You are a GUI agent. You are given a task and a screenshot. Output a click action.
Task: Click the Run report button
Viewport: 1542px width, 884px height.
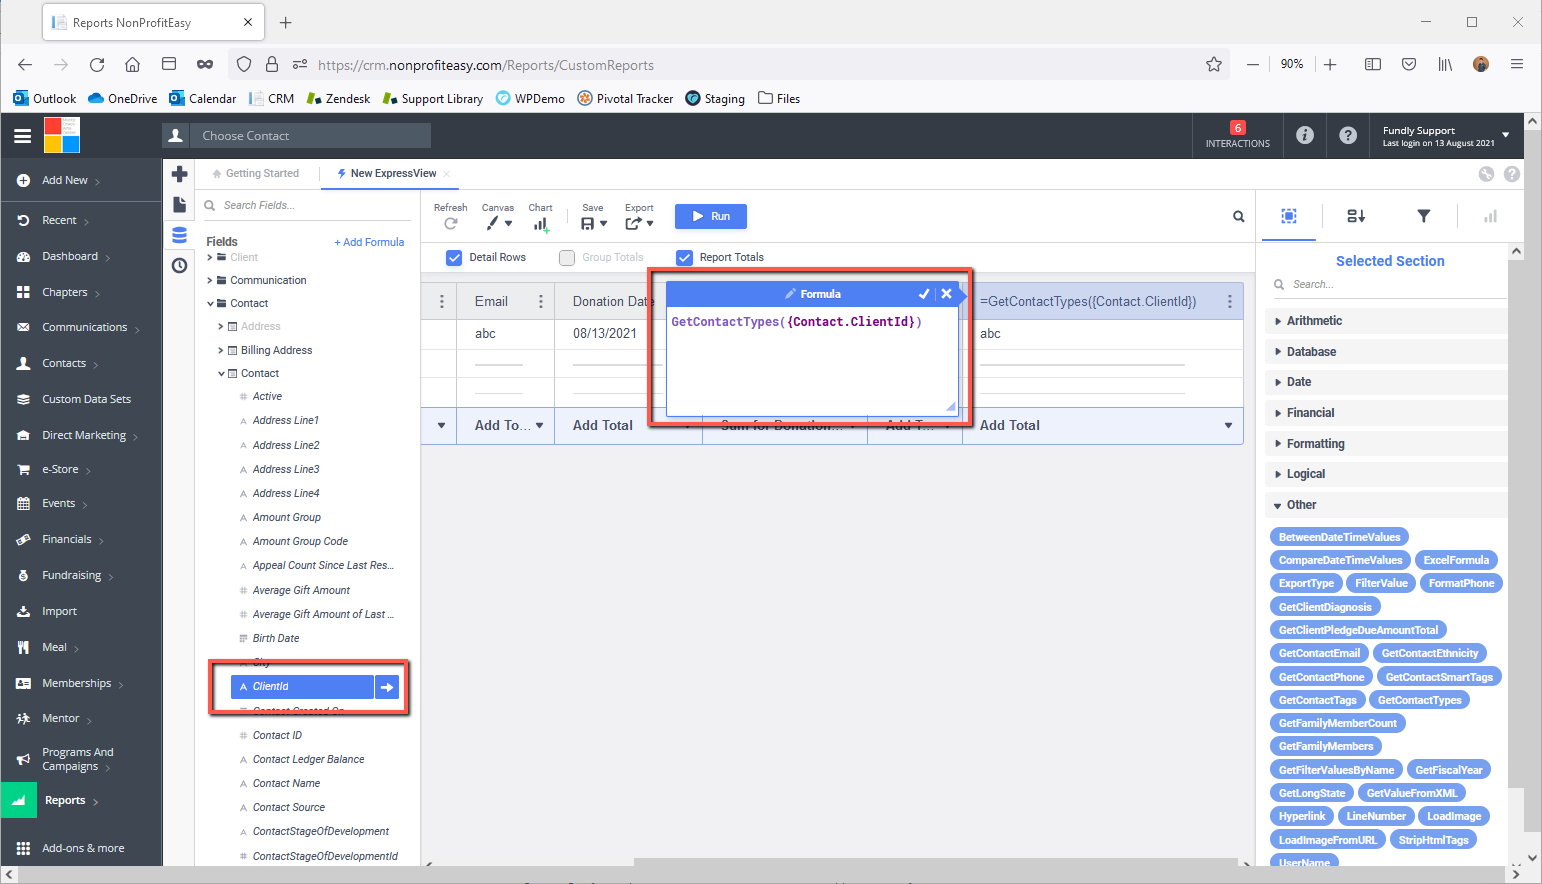click(x=711, y=216)
